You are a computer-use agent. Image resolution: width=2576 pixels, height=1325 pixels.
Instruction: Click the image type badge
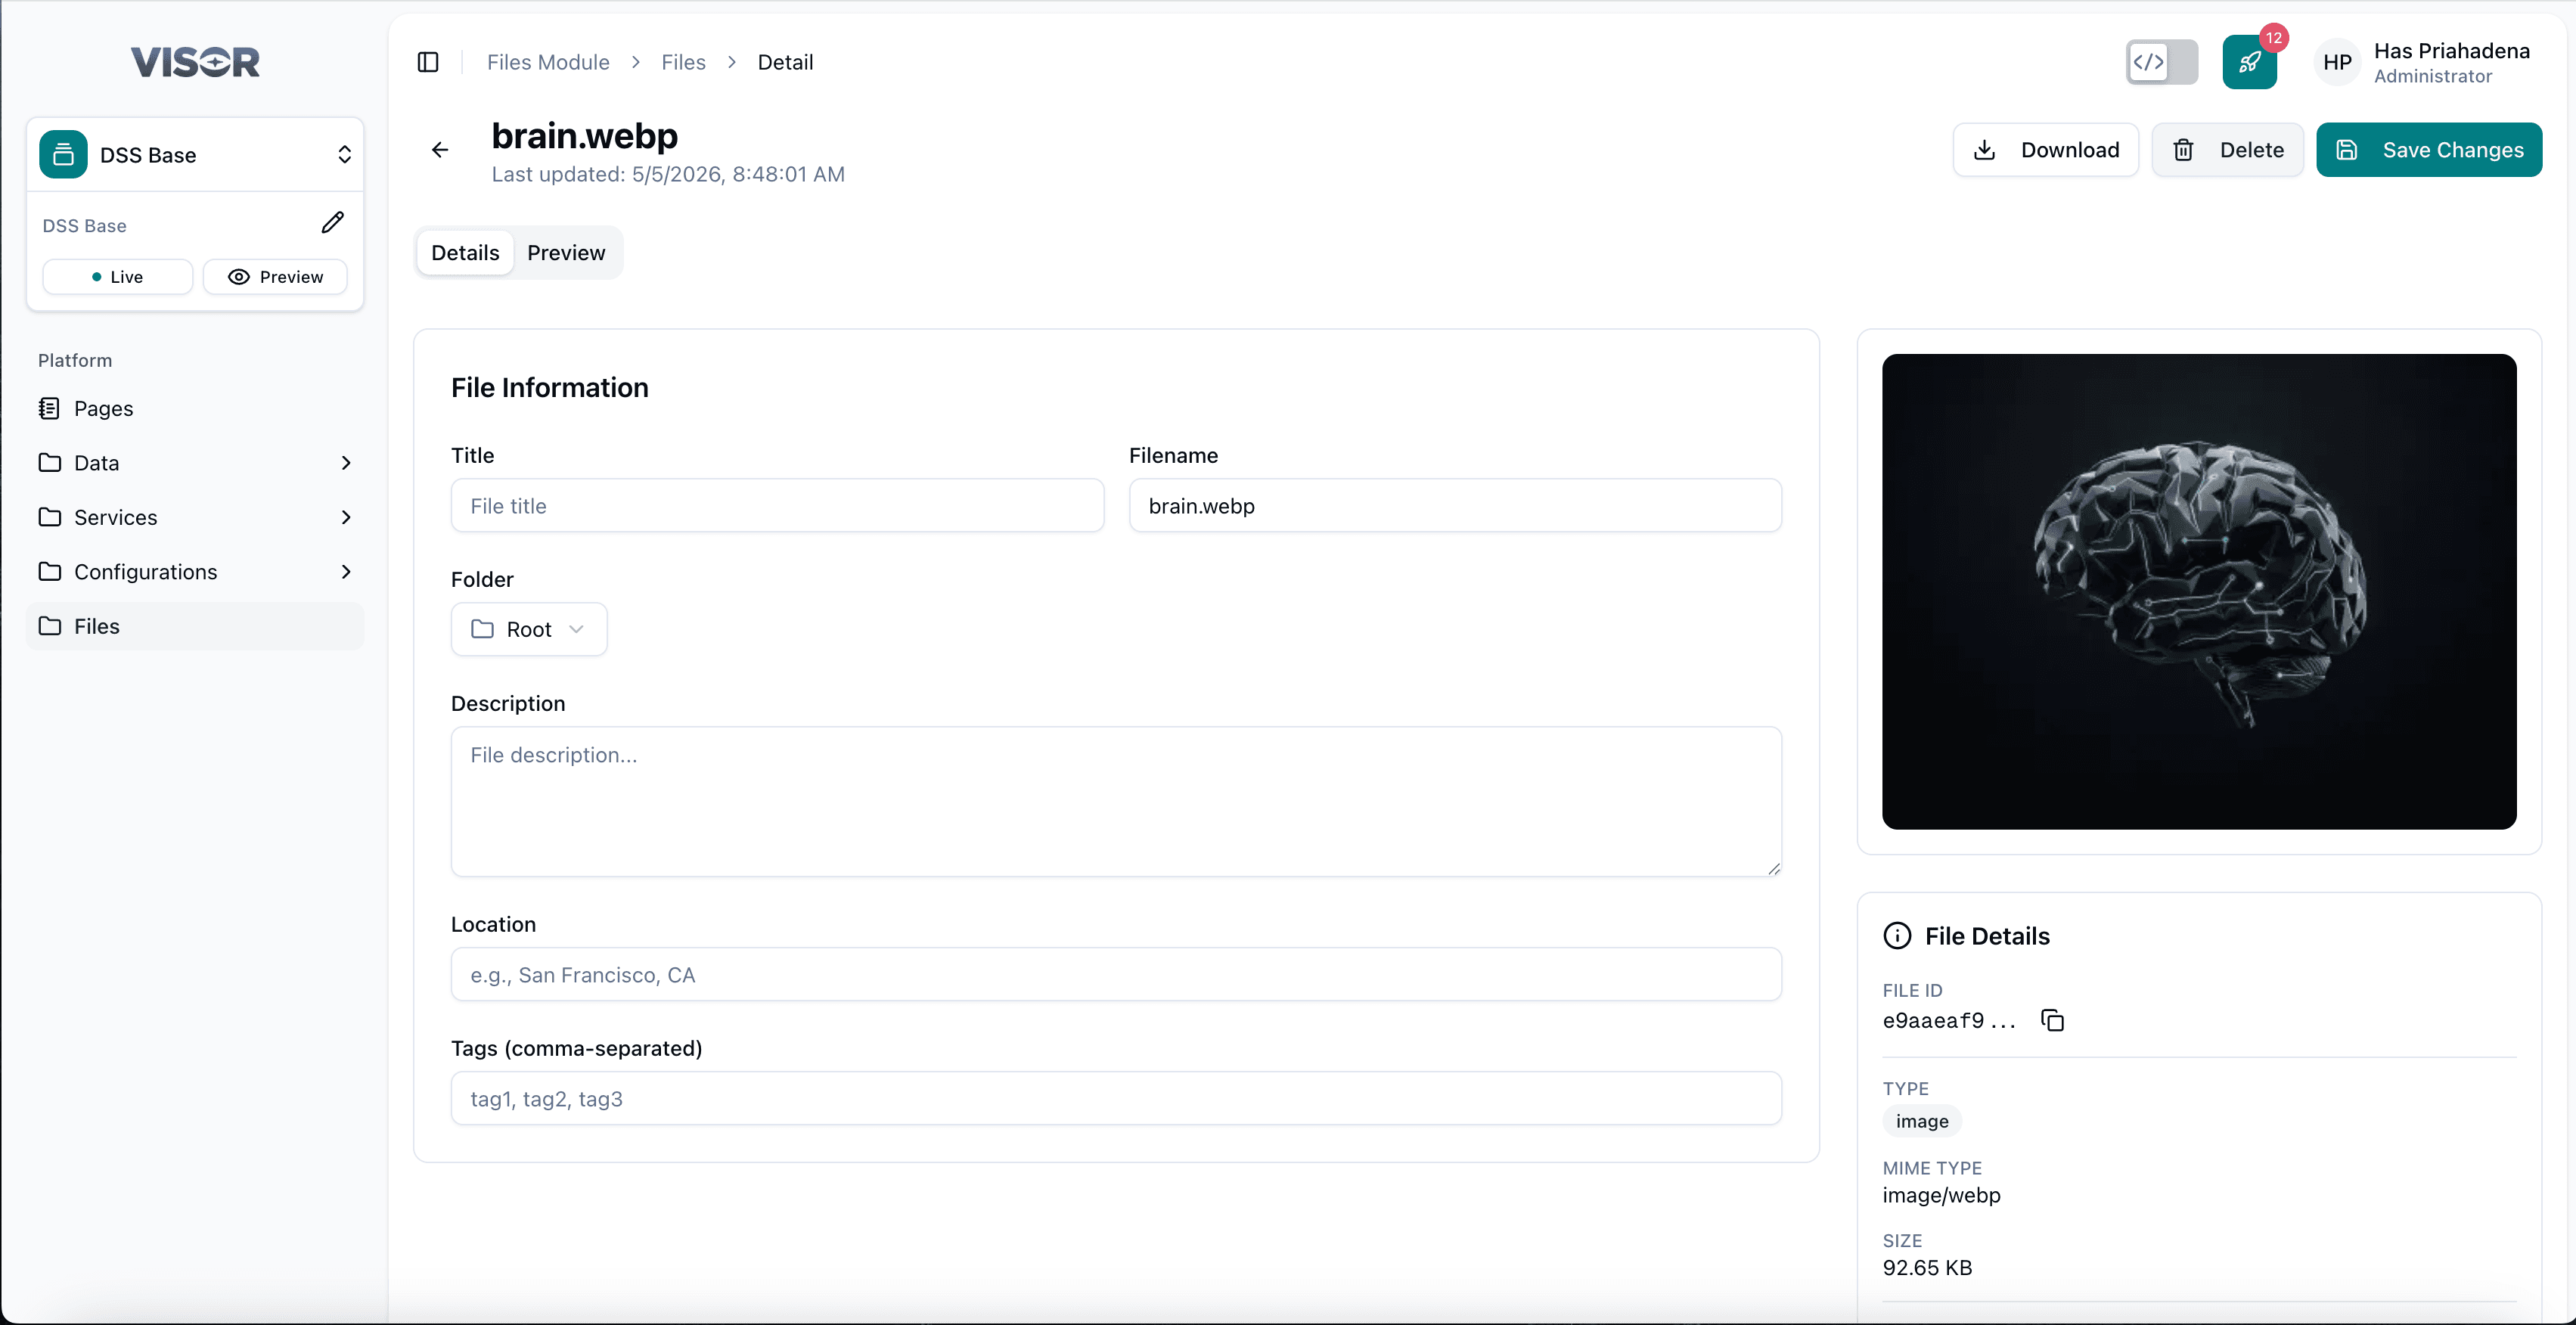(1922, 1121)
